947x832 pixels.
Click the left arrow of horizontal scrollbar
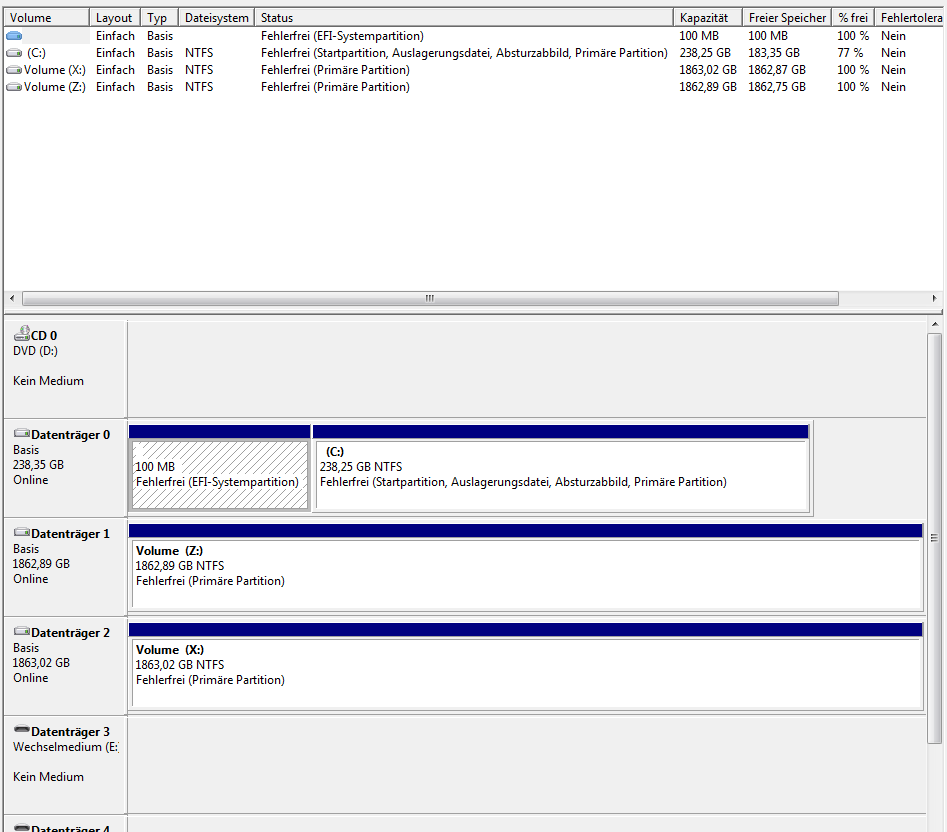click(12, 298)
